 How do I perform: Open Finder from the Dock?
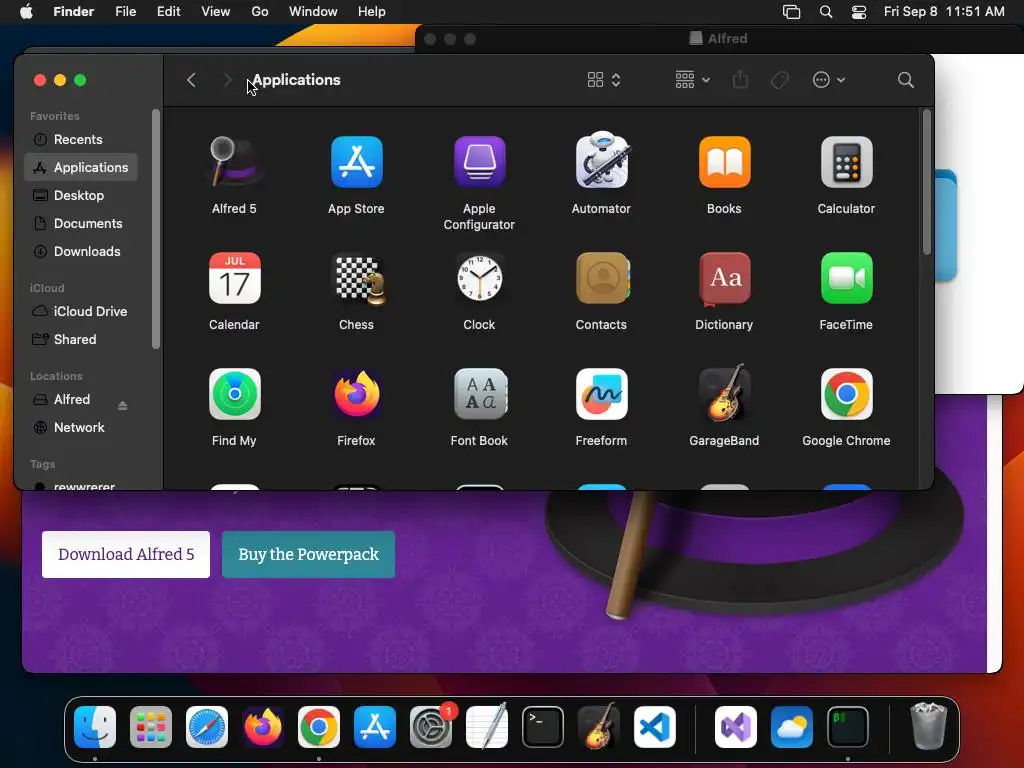click(95, 727)
